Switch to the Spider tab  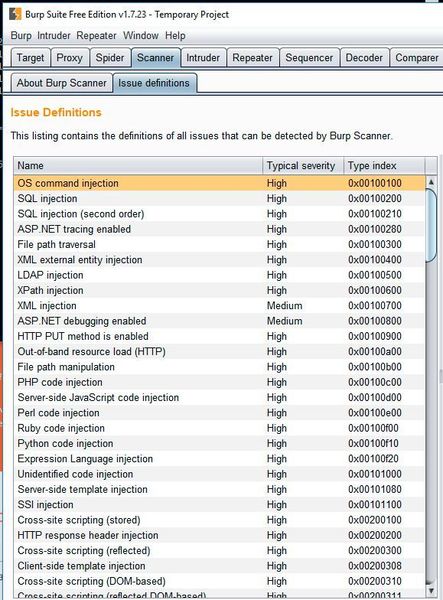[x=110, y=58]
